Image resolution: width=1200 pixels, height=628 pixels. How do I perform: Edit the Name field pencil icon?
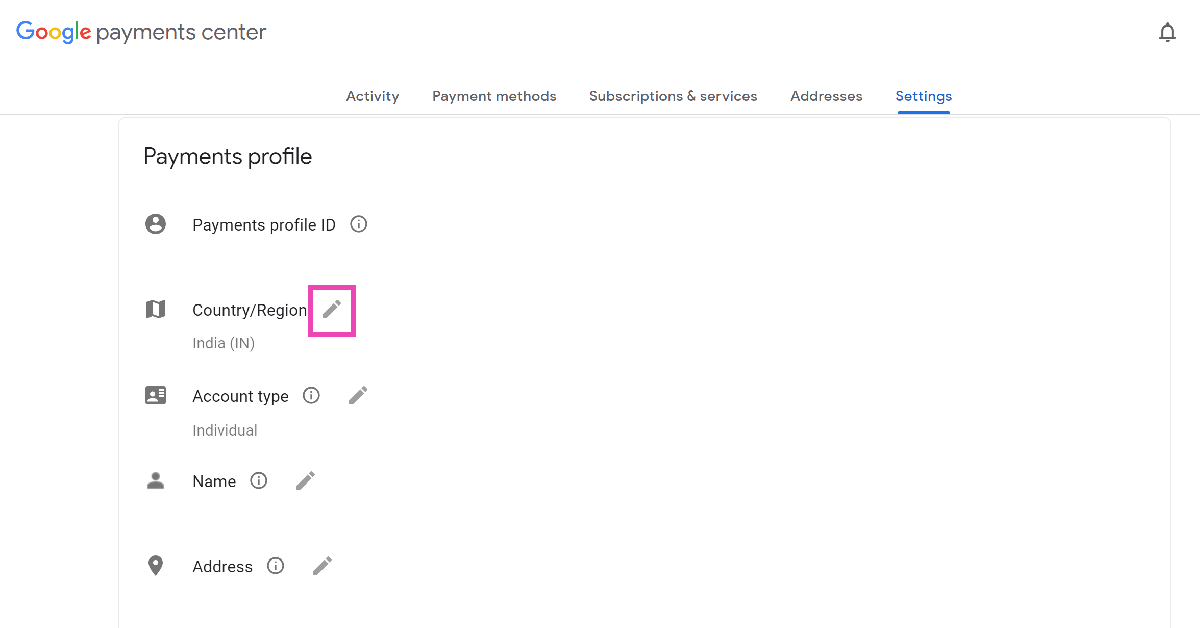(306, 481)
